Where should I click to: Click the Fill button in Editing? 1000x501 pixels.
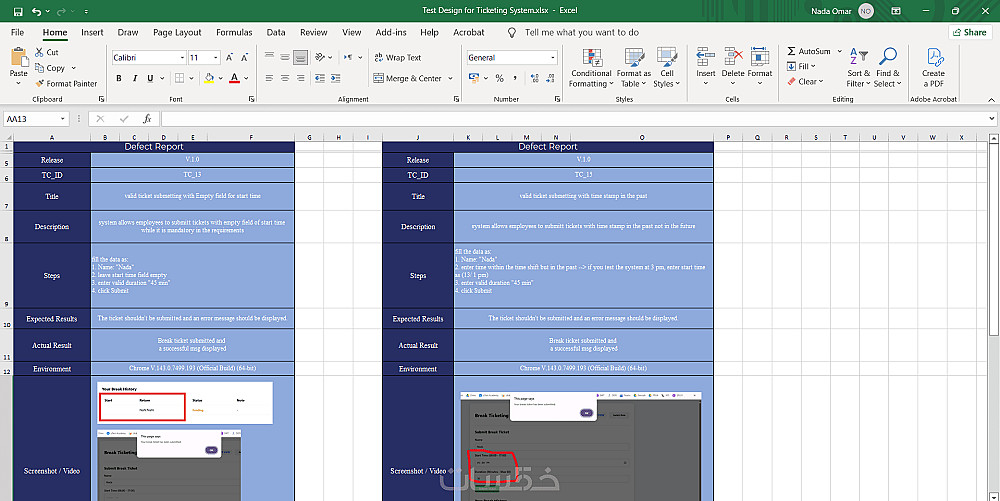pyautogui.click(x=801, y=66)
